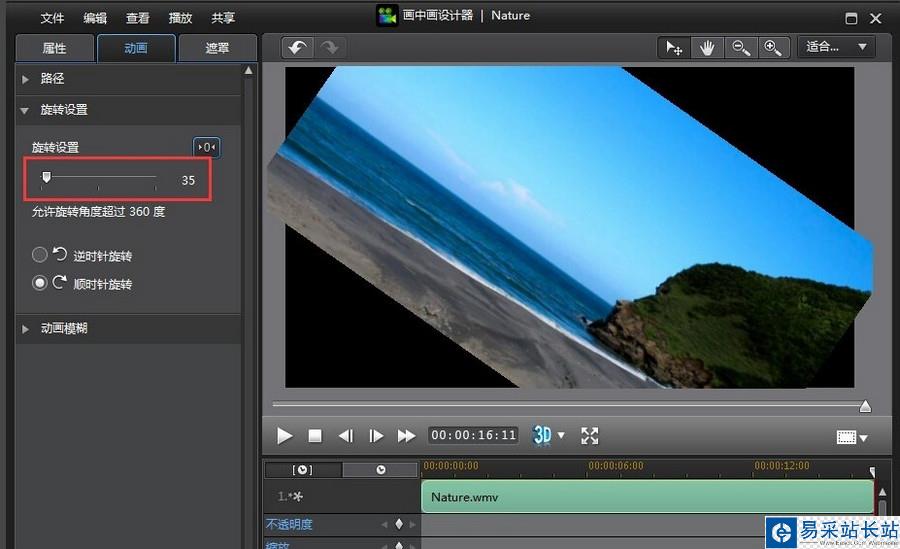This screenshot has height=549, width=900.
Task: Open the 编辑 menu
Action: pyautogui.click(x=95, y=18)
